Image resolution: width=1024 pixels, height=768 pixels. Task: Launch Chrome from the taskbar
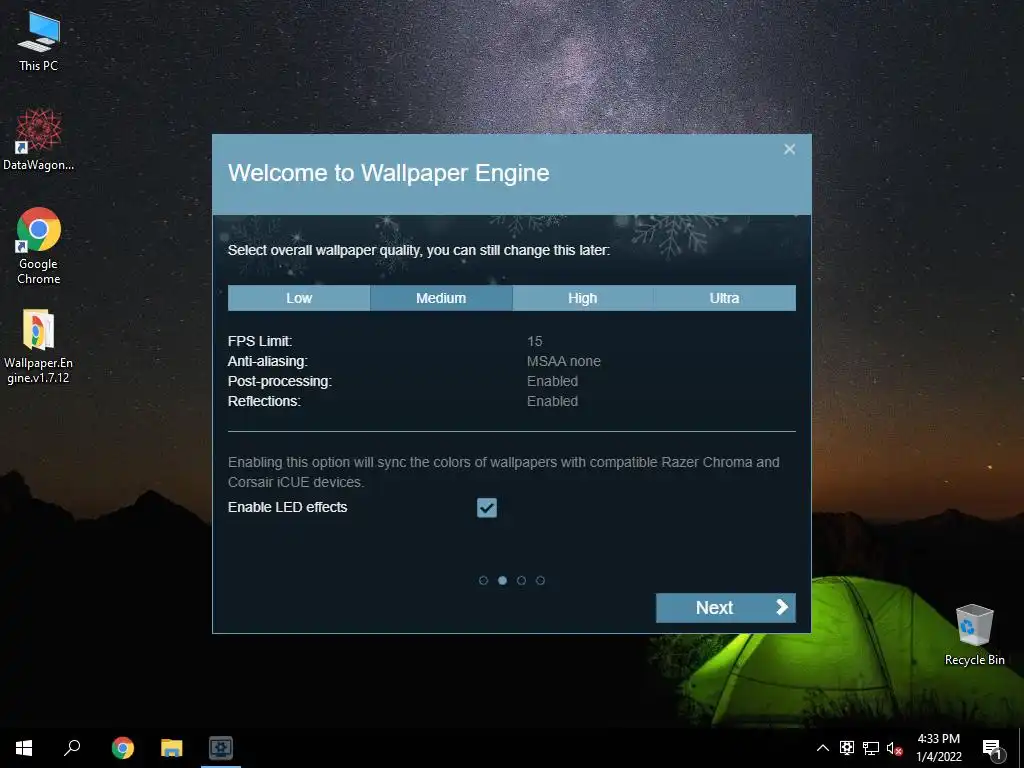point(122,748)
